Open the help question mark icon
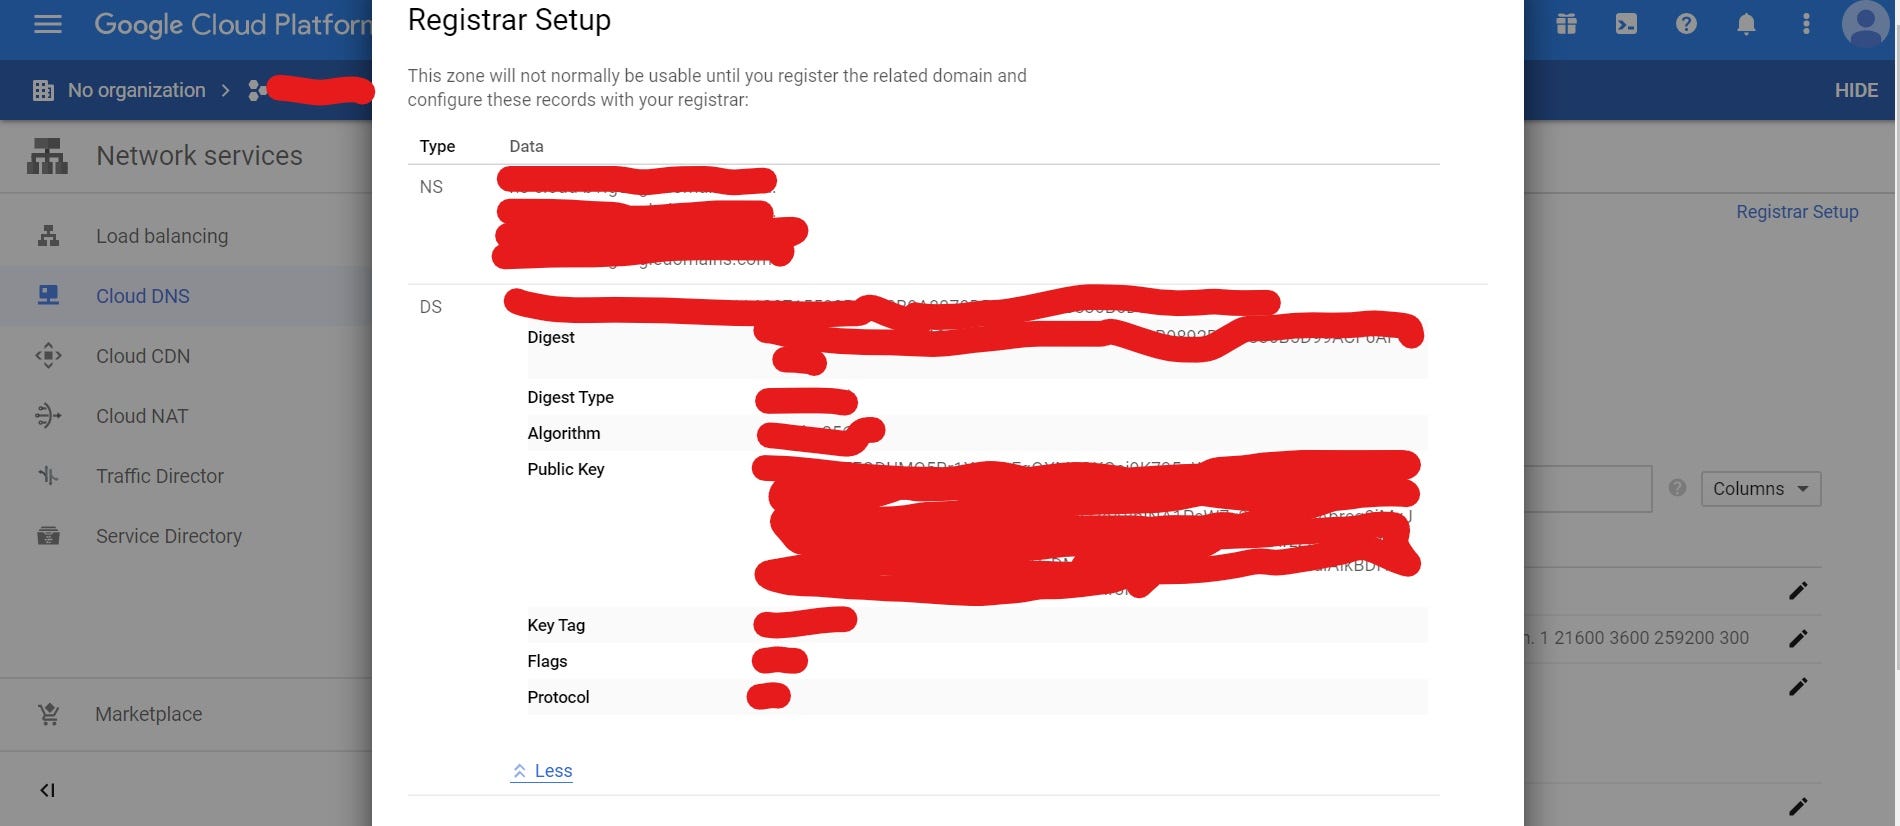The height and width of the screenshot is (826, 1900). coord(1686,24)
